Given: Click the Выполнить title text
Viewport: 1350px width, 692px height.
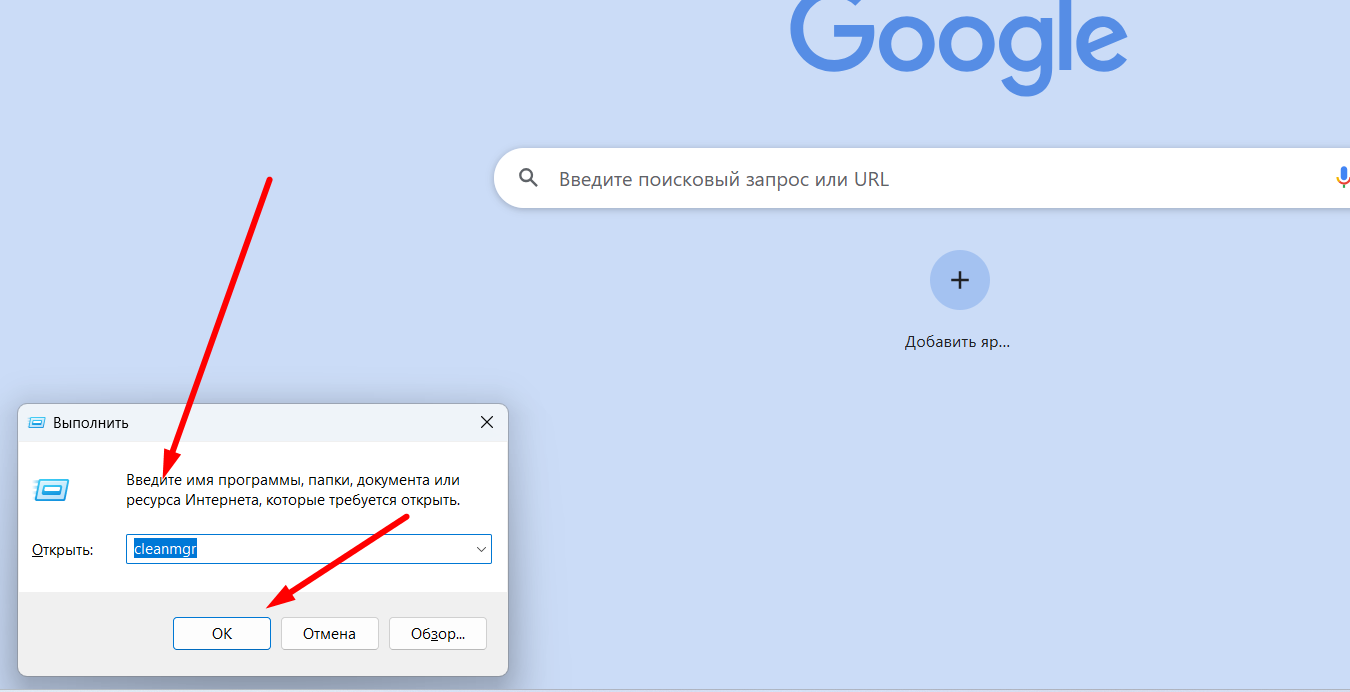Looking at the screenshot, I should pos(91,423).
